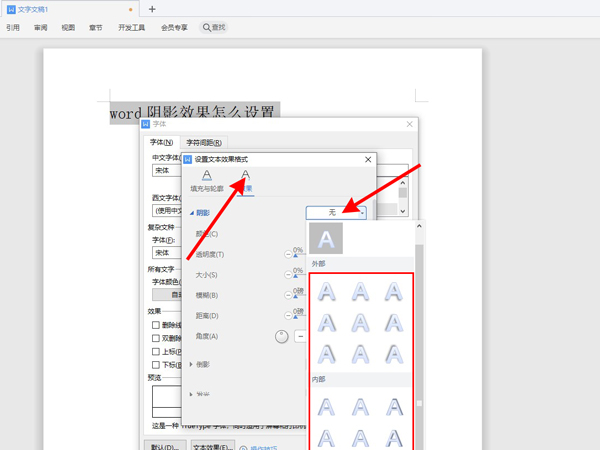Pick the center outer shadow preset
Image resolution: width=600 pixels, height=450 pixels.
(x=361, y=323)
